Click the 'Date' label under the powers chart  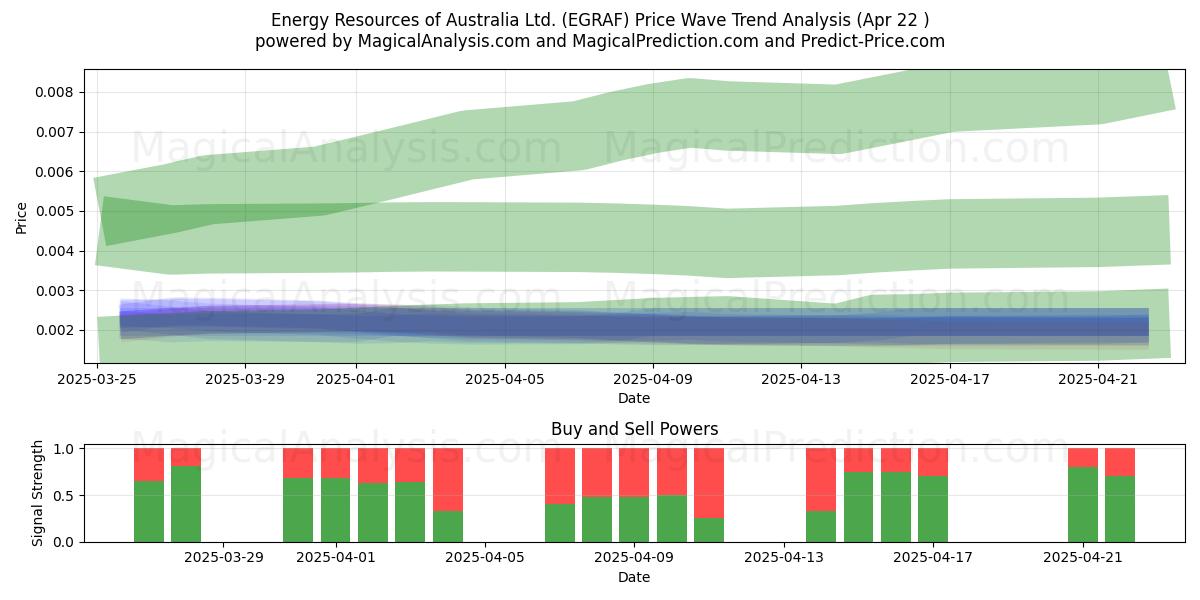pos(634,577)
